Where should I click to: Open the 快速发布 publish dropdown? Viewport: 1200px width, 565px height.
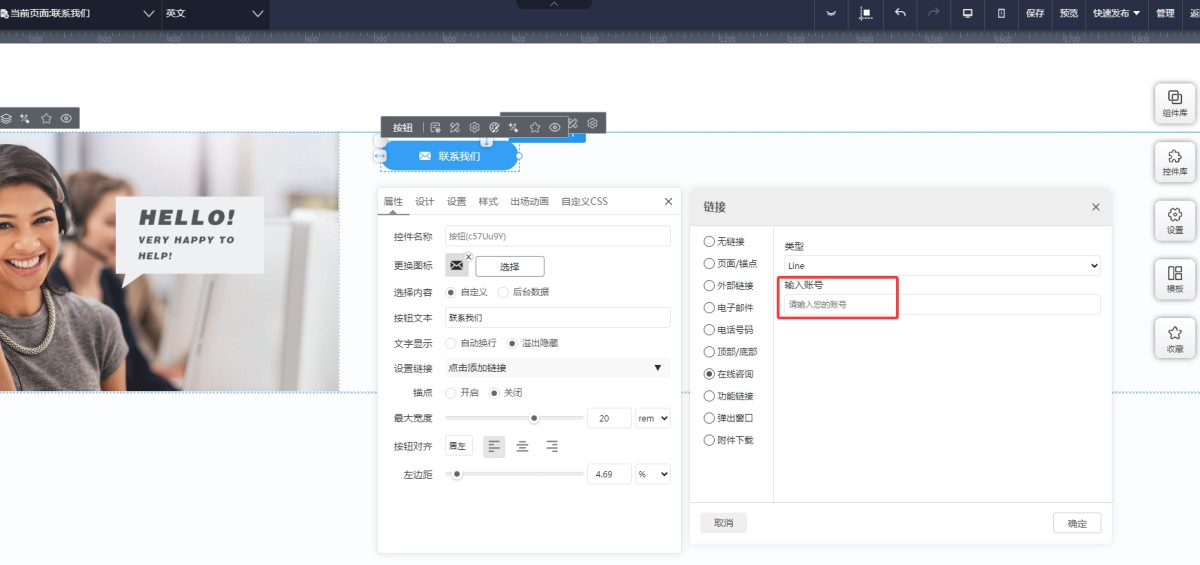[1116, 13]
